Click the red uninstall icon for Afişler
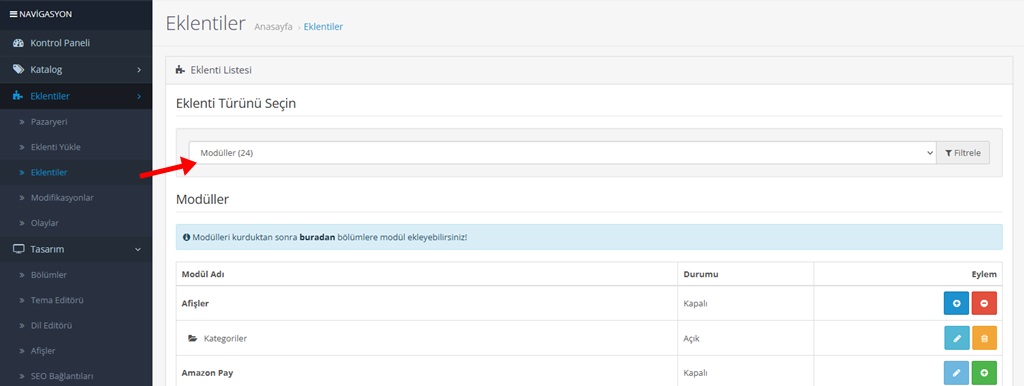 (984, 304)
